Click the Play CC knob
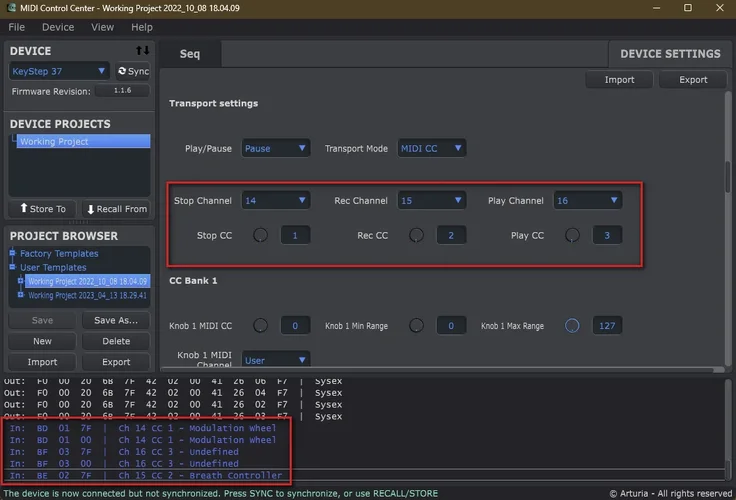Viewport: 736px width, 500px height. tap(572, 235)
